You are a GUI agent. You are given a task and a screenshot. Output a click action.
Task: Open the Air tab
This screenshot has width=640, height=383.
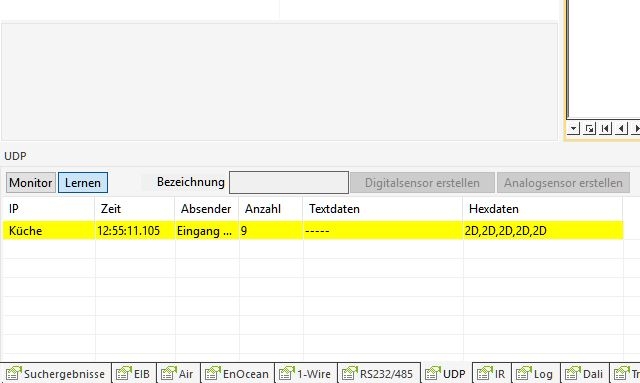click(178, 373)
